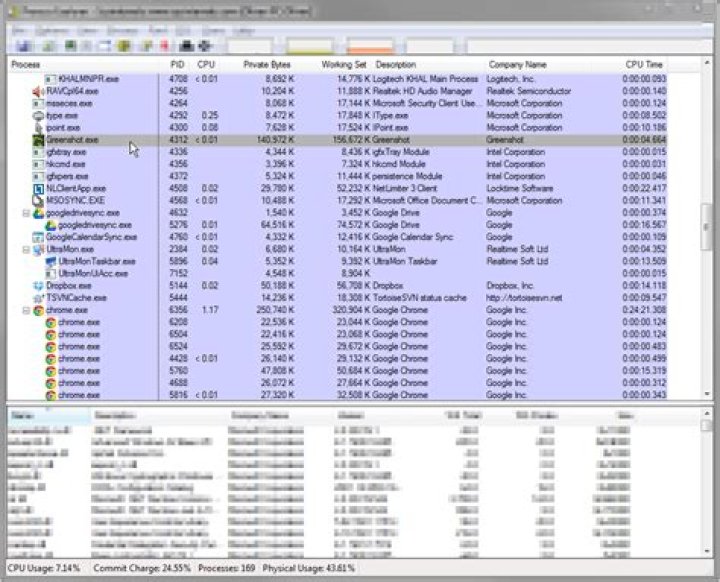Click the KHALMNPR.exe process icon

pos(51,79)
